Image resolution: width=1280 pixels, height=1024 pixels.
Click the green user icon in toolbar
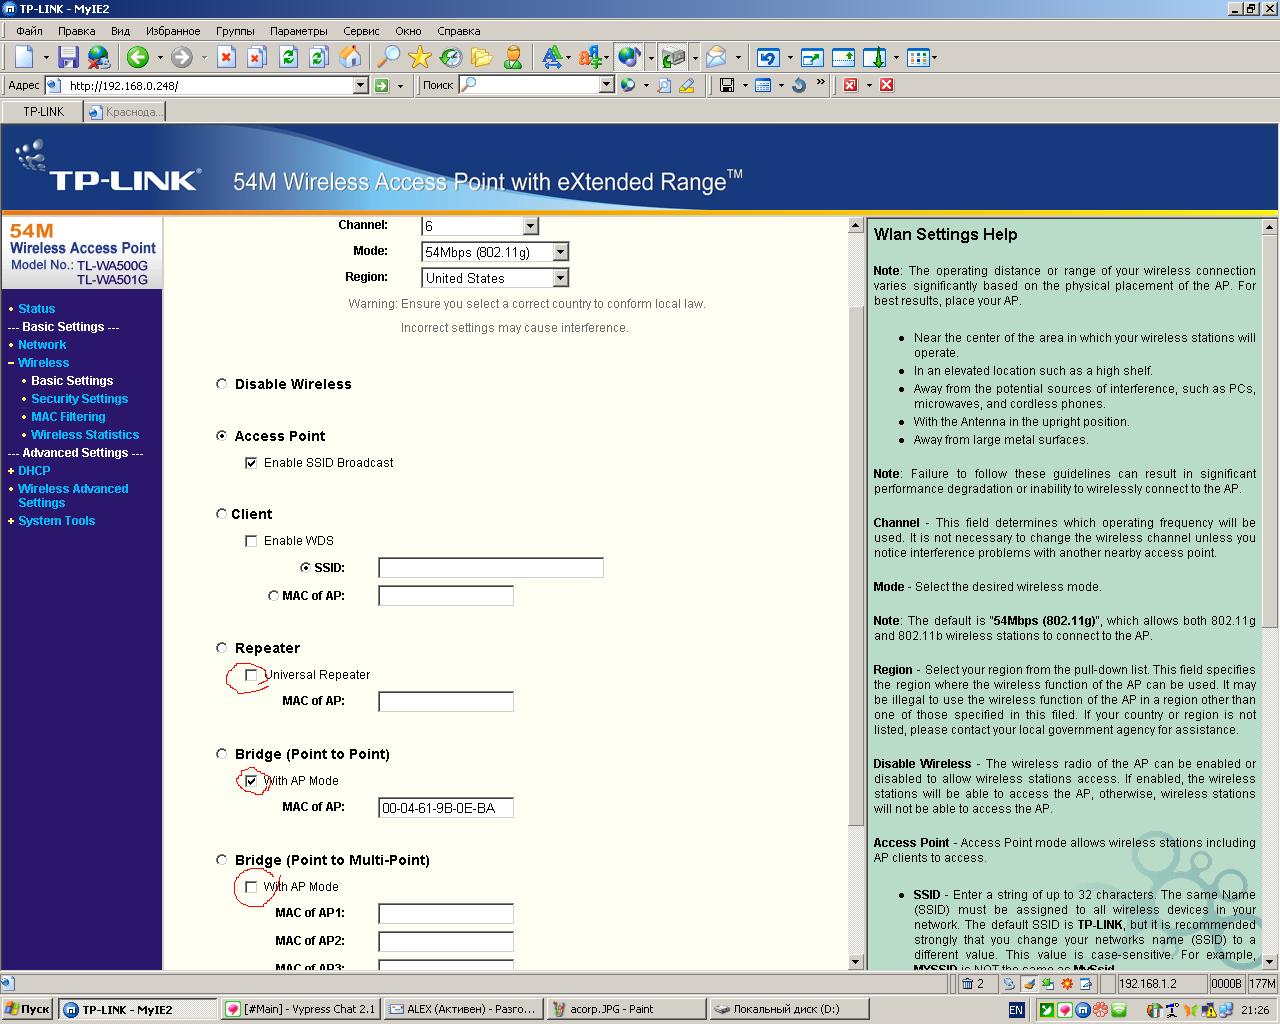tap(513, 57)
